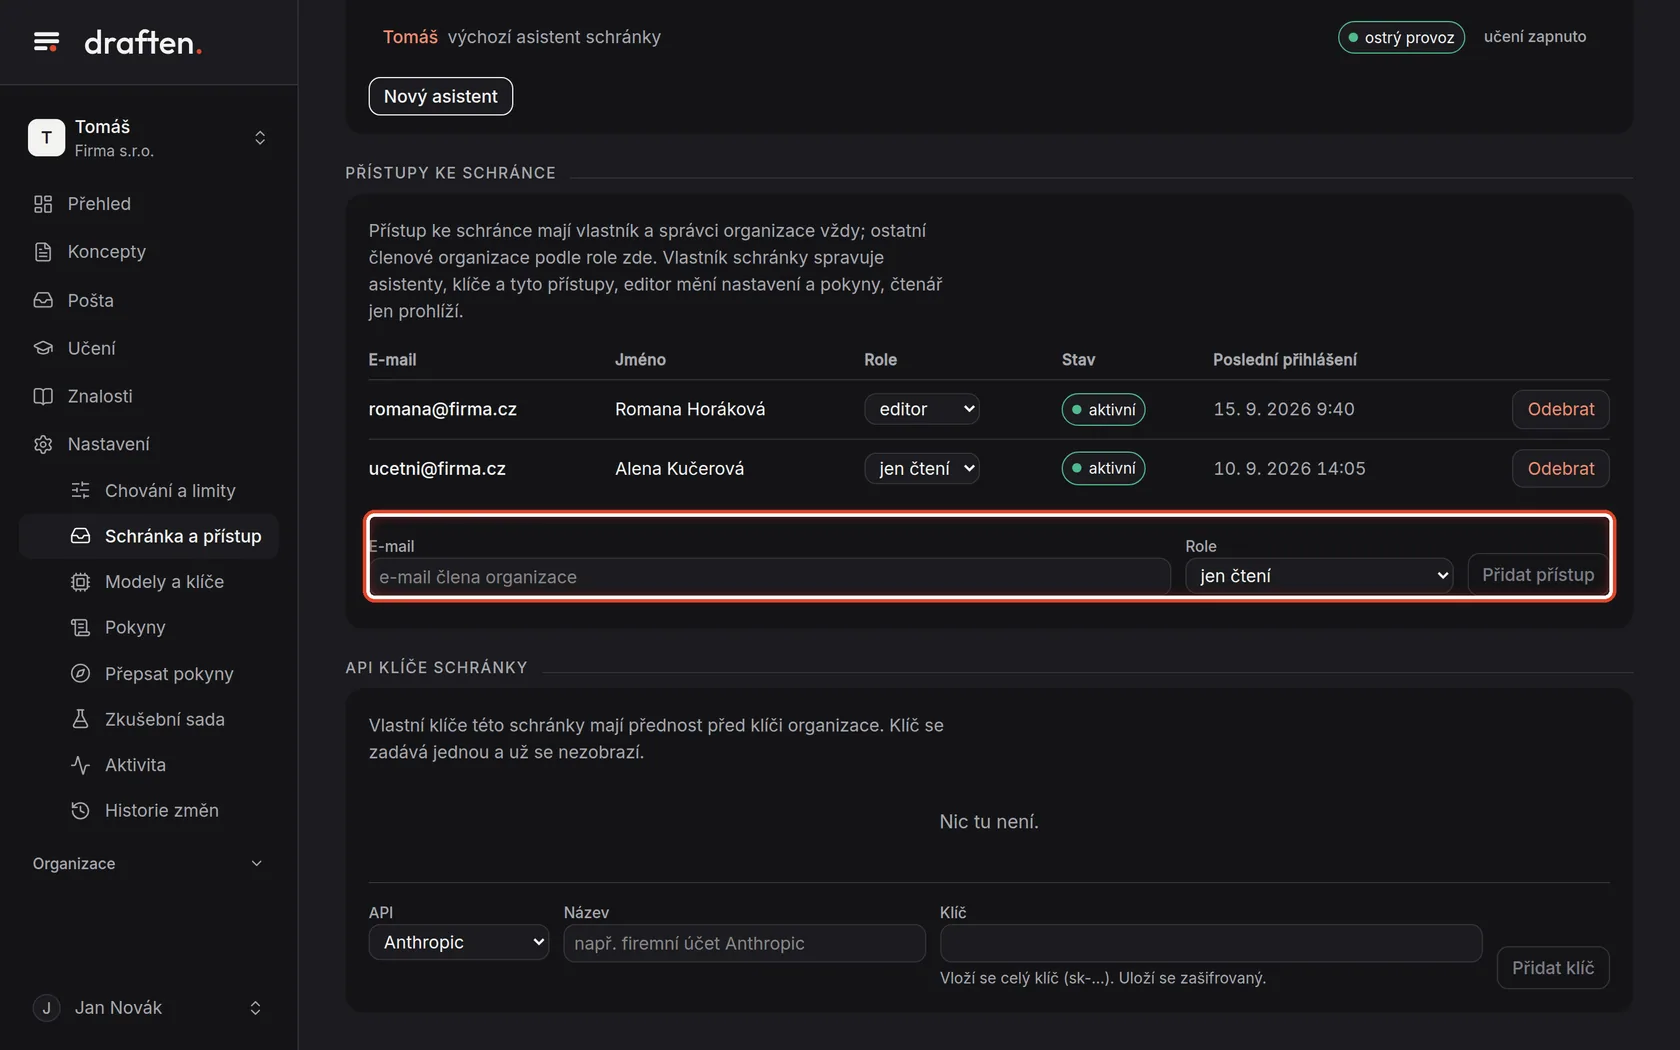Open API provider dropdown showing Anthropic

pos(458,942)
